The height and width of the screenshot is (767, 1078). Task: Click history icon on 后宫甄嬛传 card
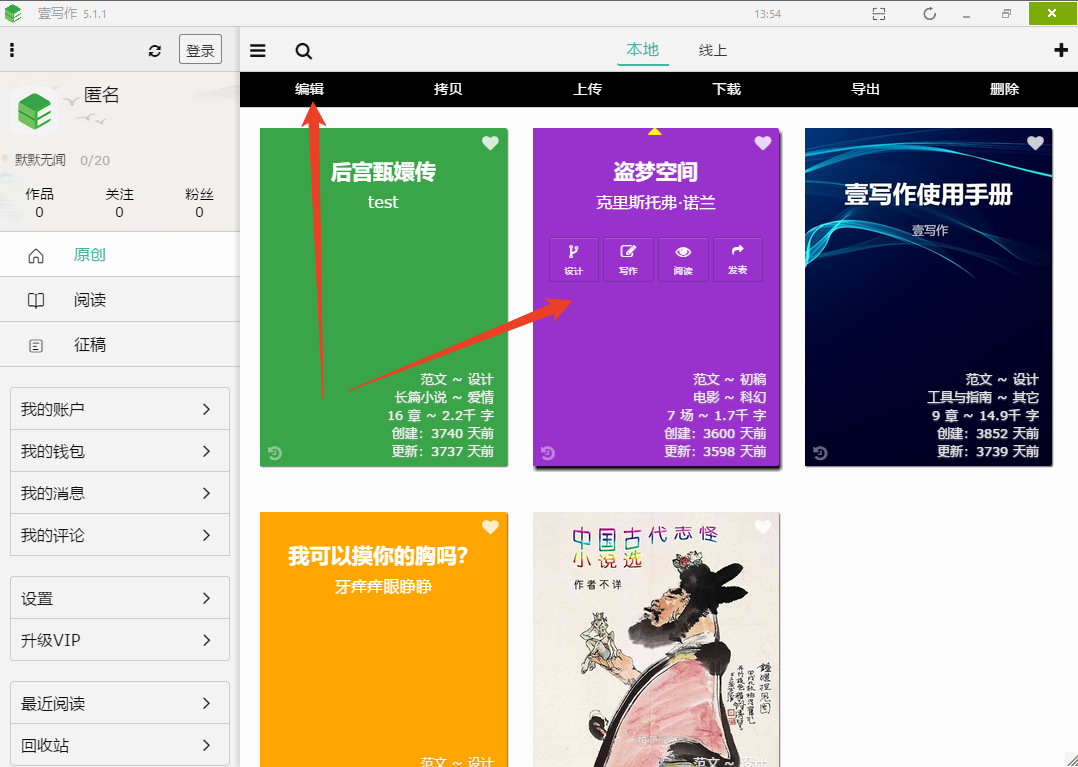(274, 453)
